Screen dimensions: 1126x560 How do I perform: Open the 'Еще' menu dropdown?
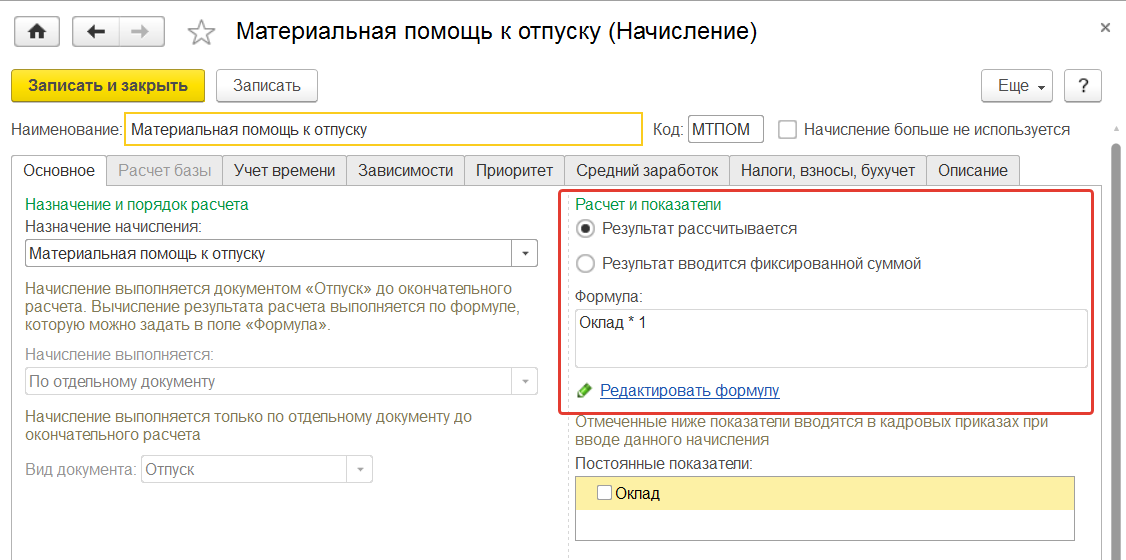[x=1017, y=86]
